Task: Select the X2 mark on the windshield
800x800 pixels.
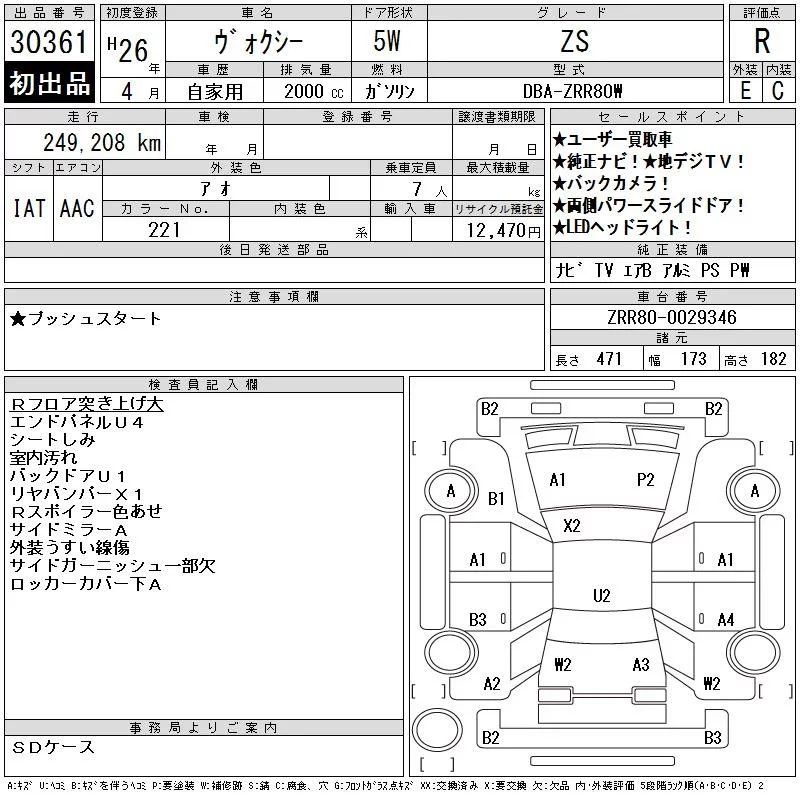Action: pyautogui.click(x=571, y=526)
